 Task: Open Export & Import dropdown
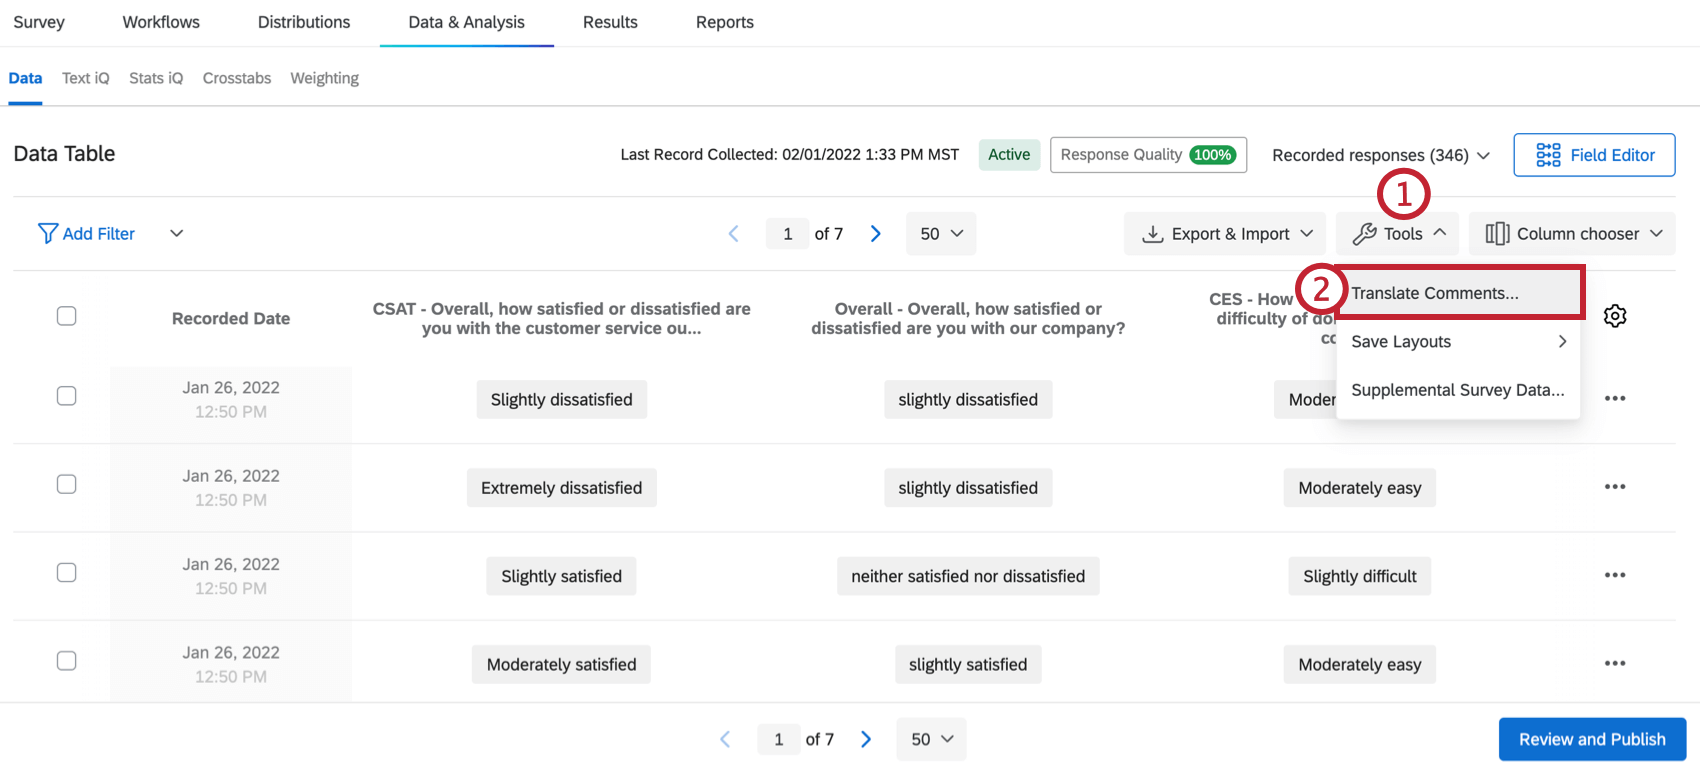pyautogui.click(x=1224, y=233)
